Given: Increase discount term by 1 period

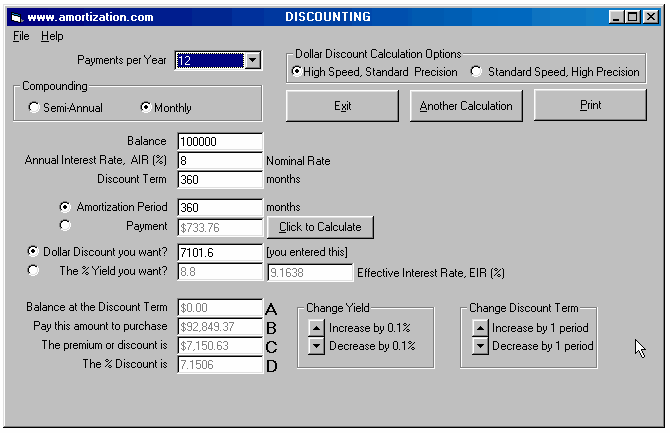Looking at the screenshot, I should (x=479, y=328).
